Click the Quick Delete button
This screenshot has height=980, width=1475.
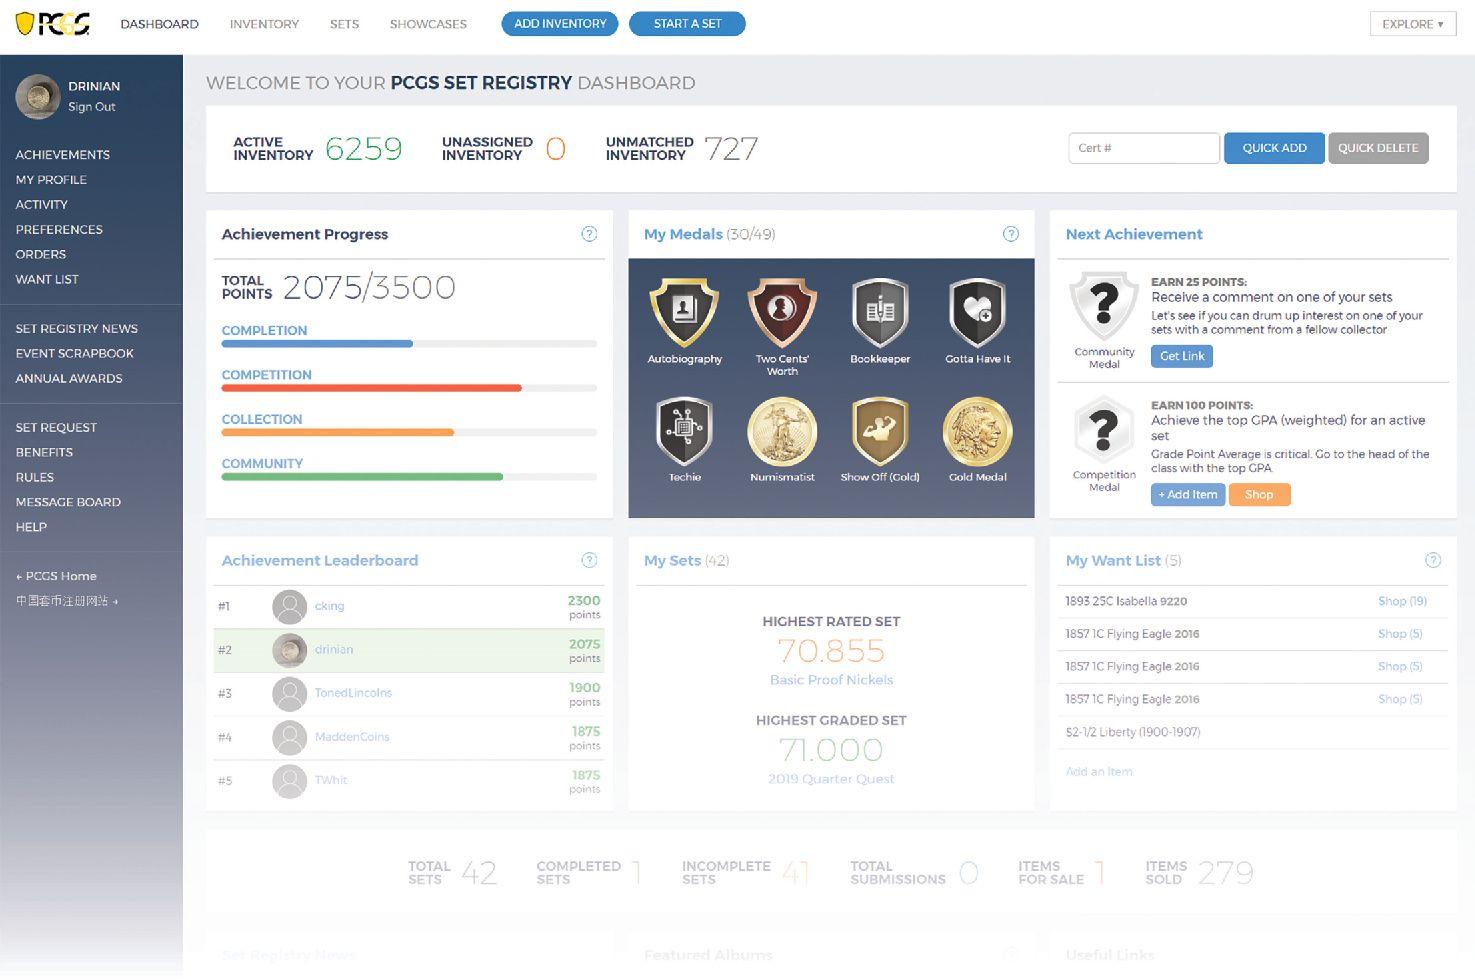point(1378,148)
